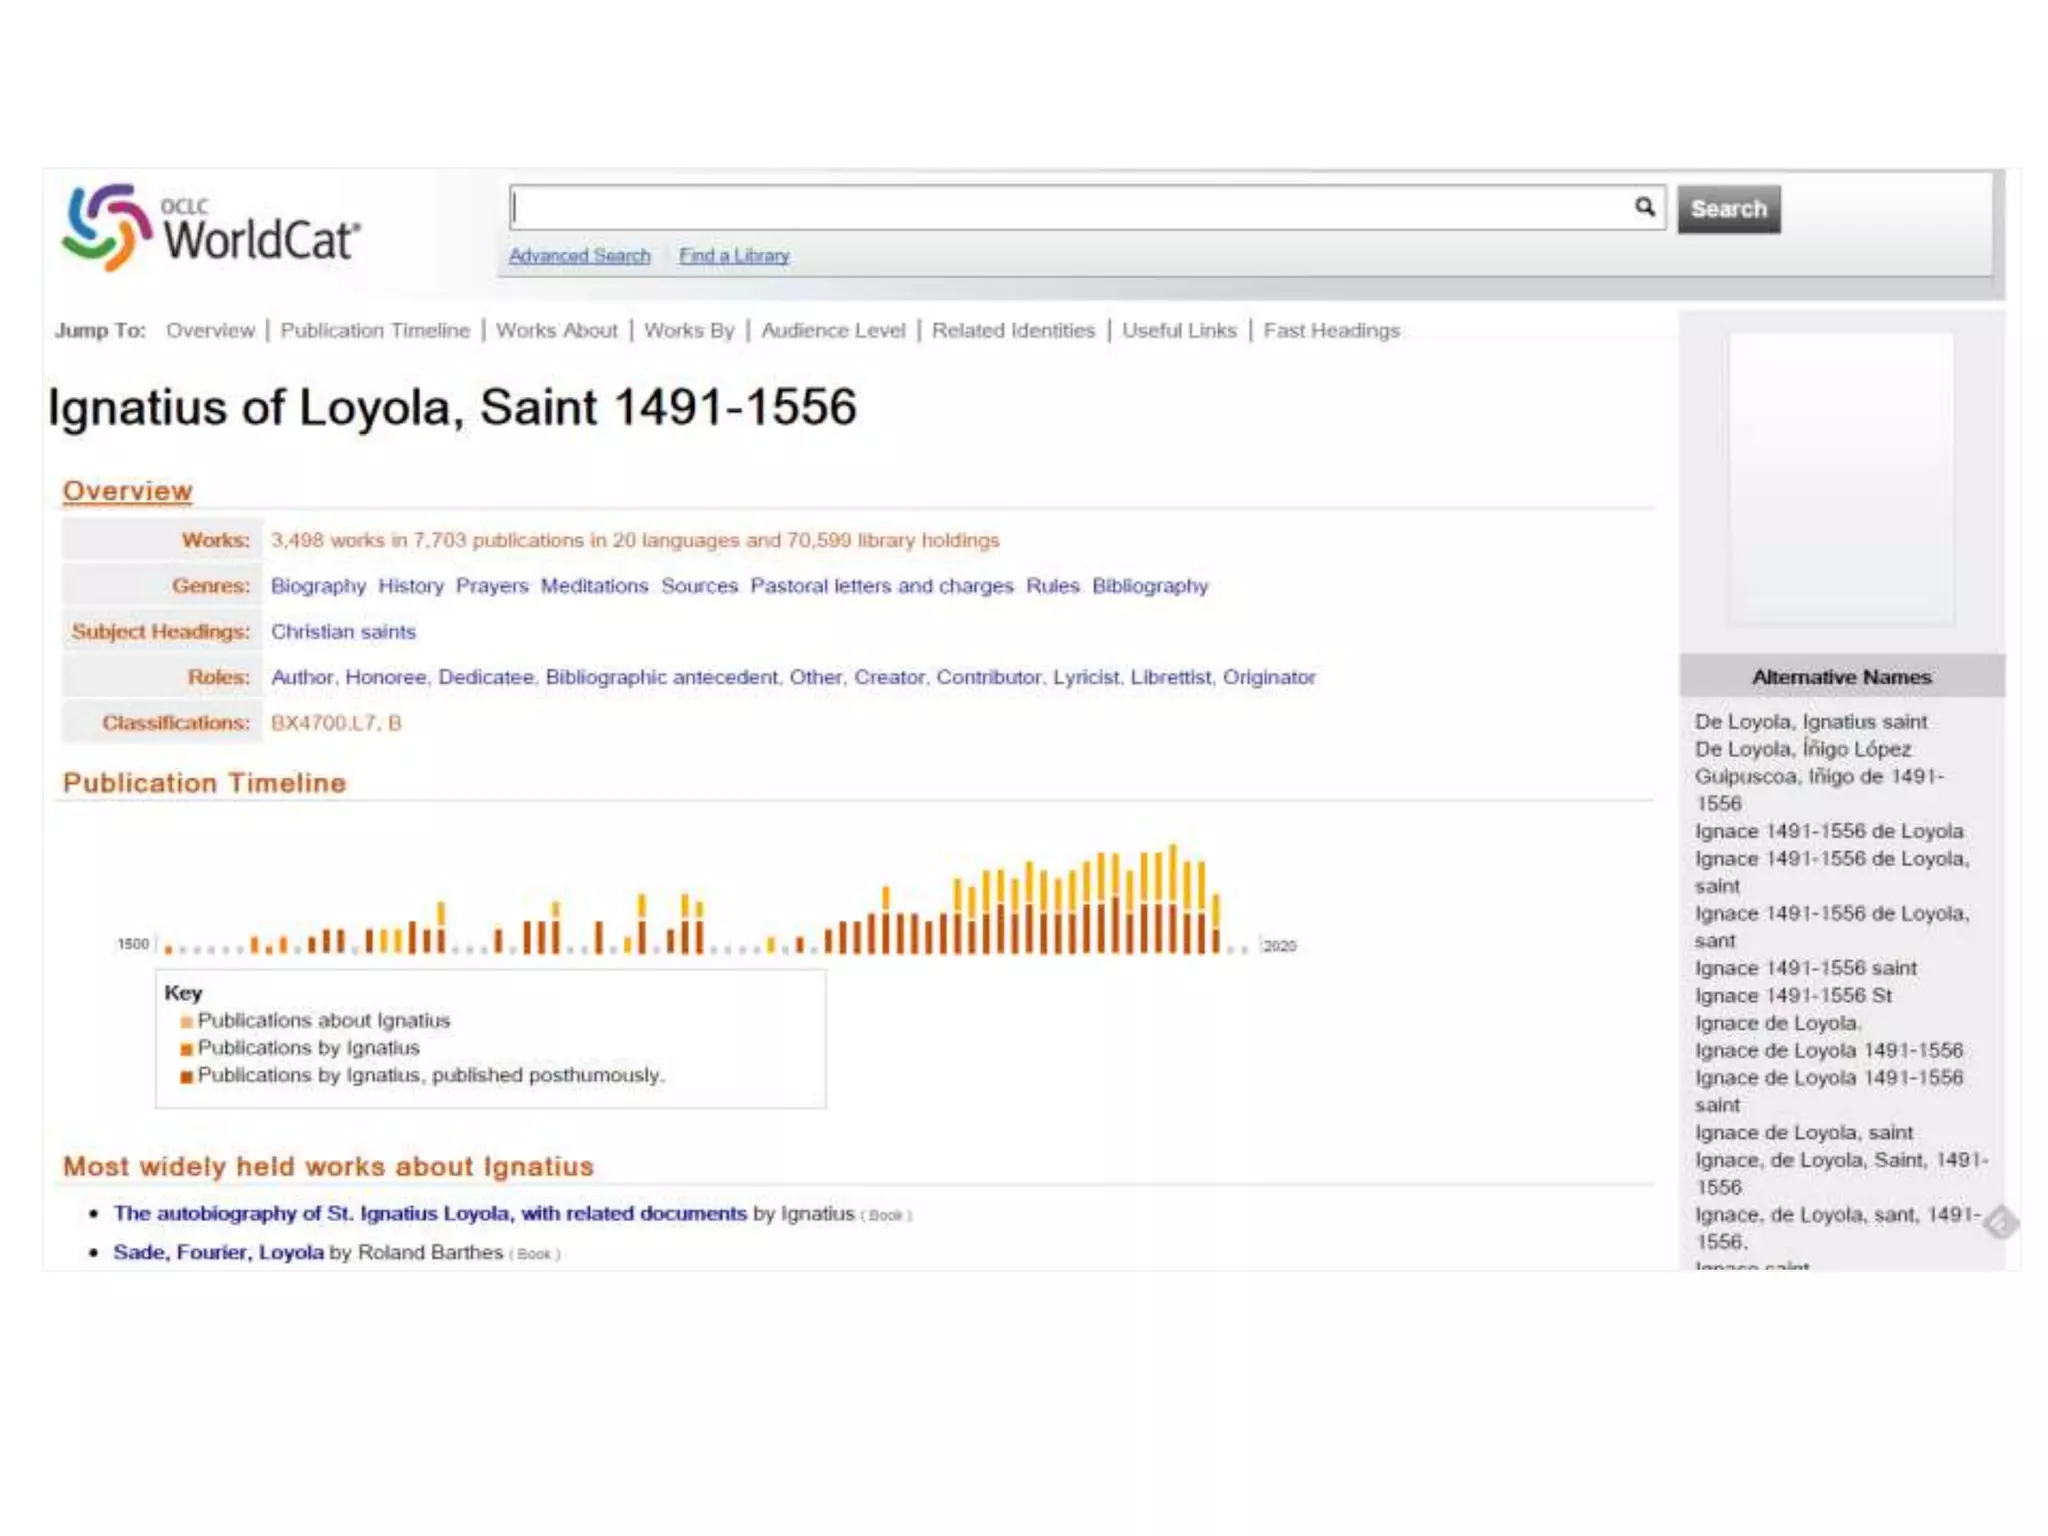Jump to Related Identities section
The width and height of the screenshot is (2048, 1536).
click(1013, 331)
